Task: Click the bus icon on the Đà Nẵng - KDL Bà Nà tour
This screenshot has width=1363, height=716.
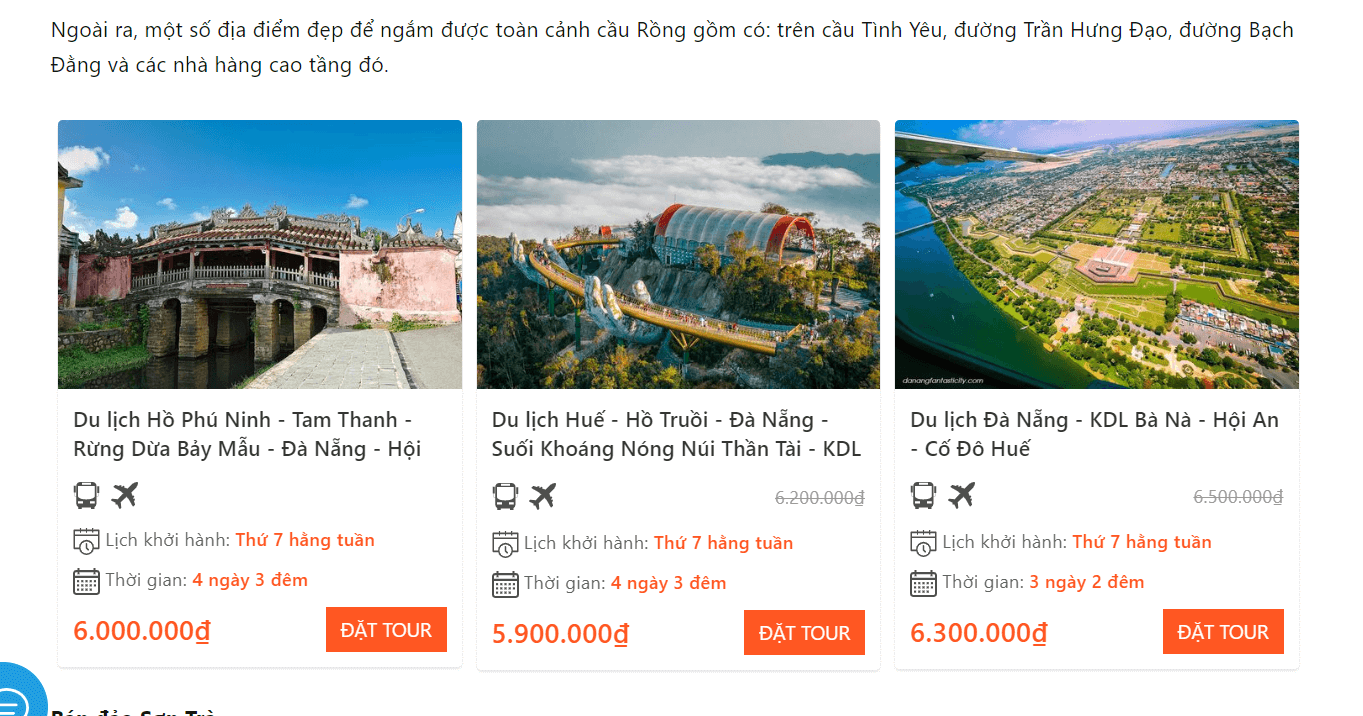Action: coord(923,494)
